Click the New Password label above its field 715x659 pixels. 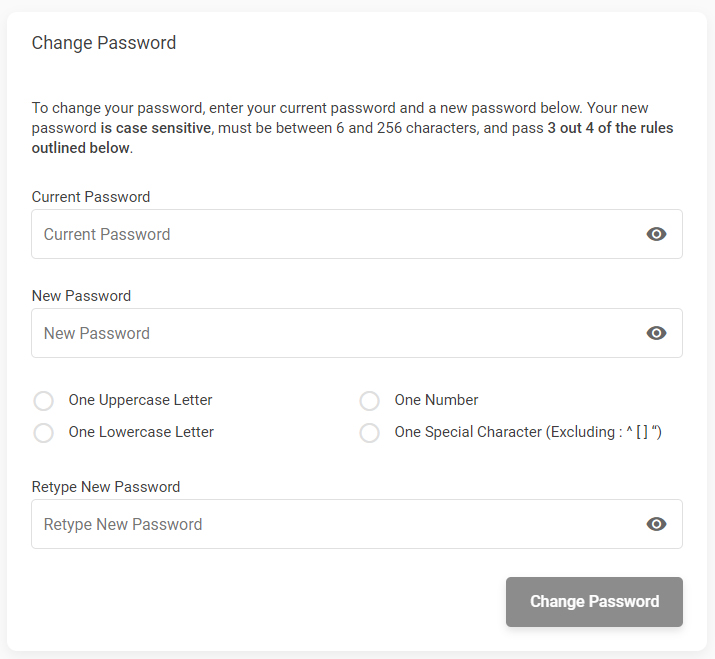(81, 296)
